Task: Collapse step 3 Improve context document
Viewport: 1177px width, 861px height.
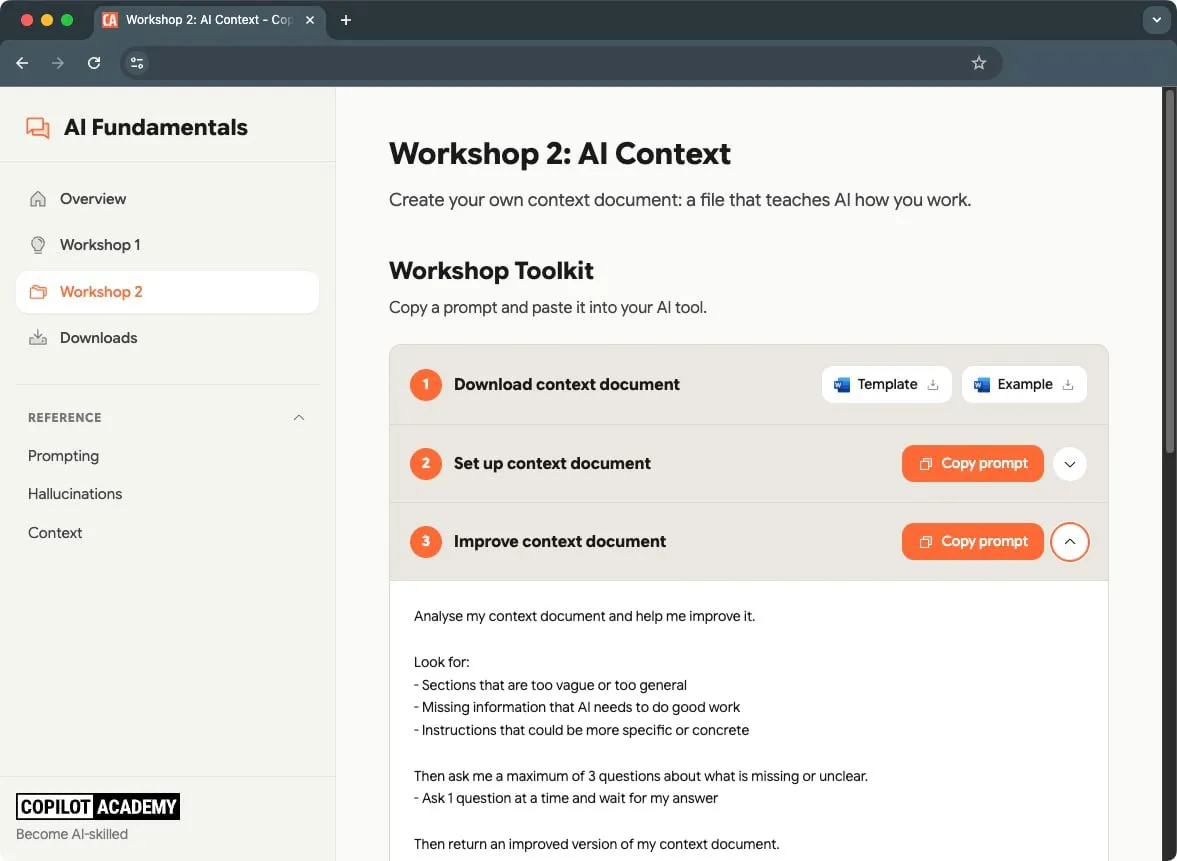Action: [x=1069, y=541]
